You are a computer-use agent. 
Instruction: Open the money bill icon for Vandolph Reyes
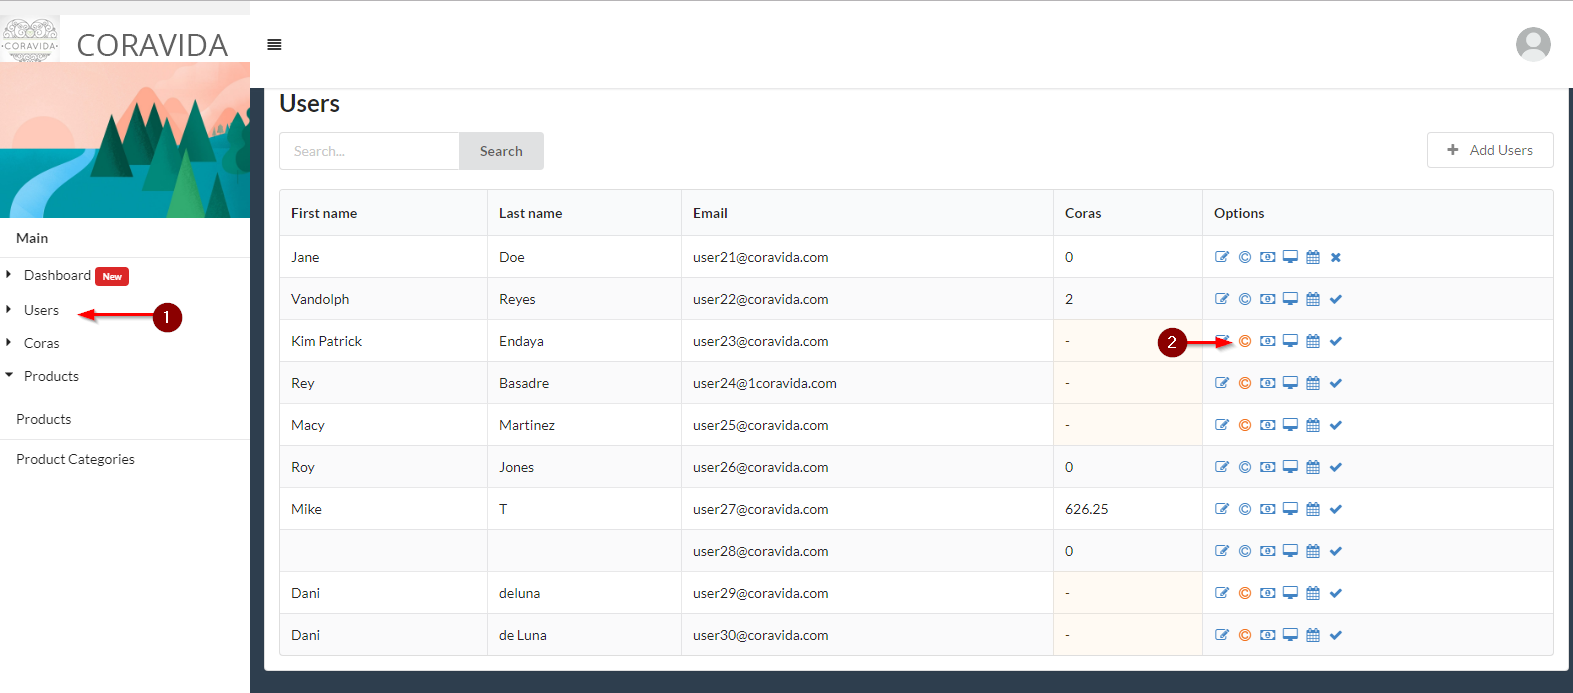click(1267, 299)
